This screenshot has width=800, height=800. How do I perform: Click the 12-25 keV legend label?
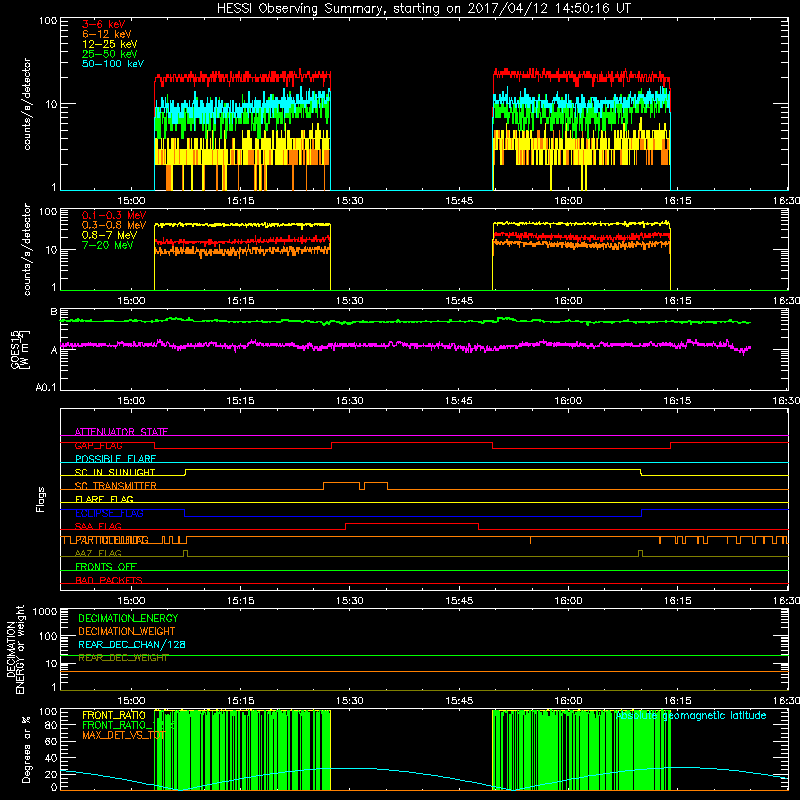(x=110, y=44)
